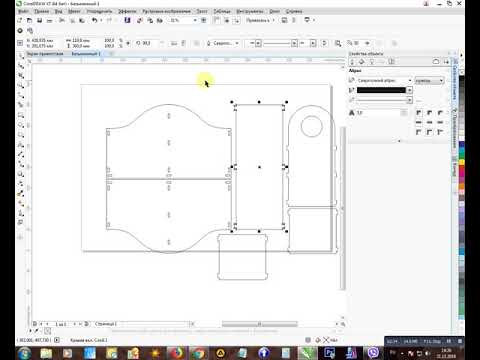Select the Interactive Fill tool in toolbox
Viewport: 480px width, 360px height.
[x=21, y=204]
